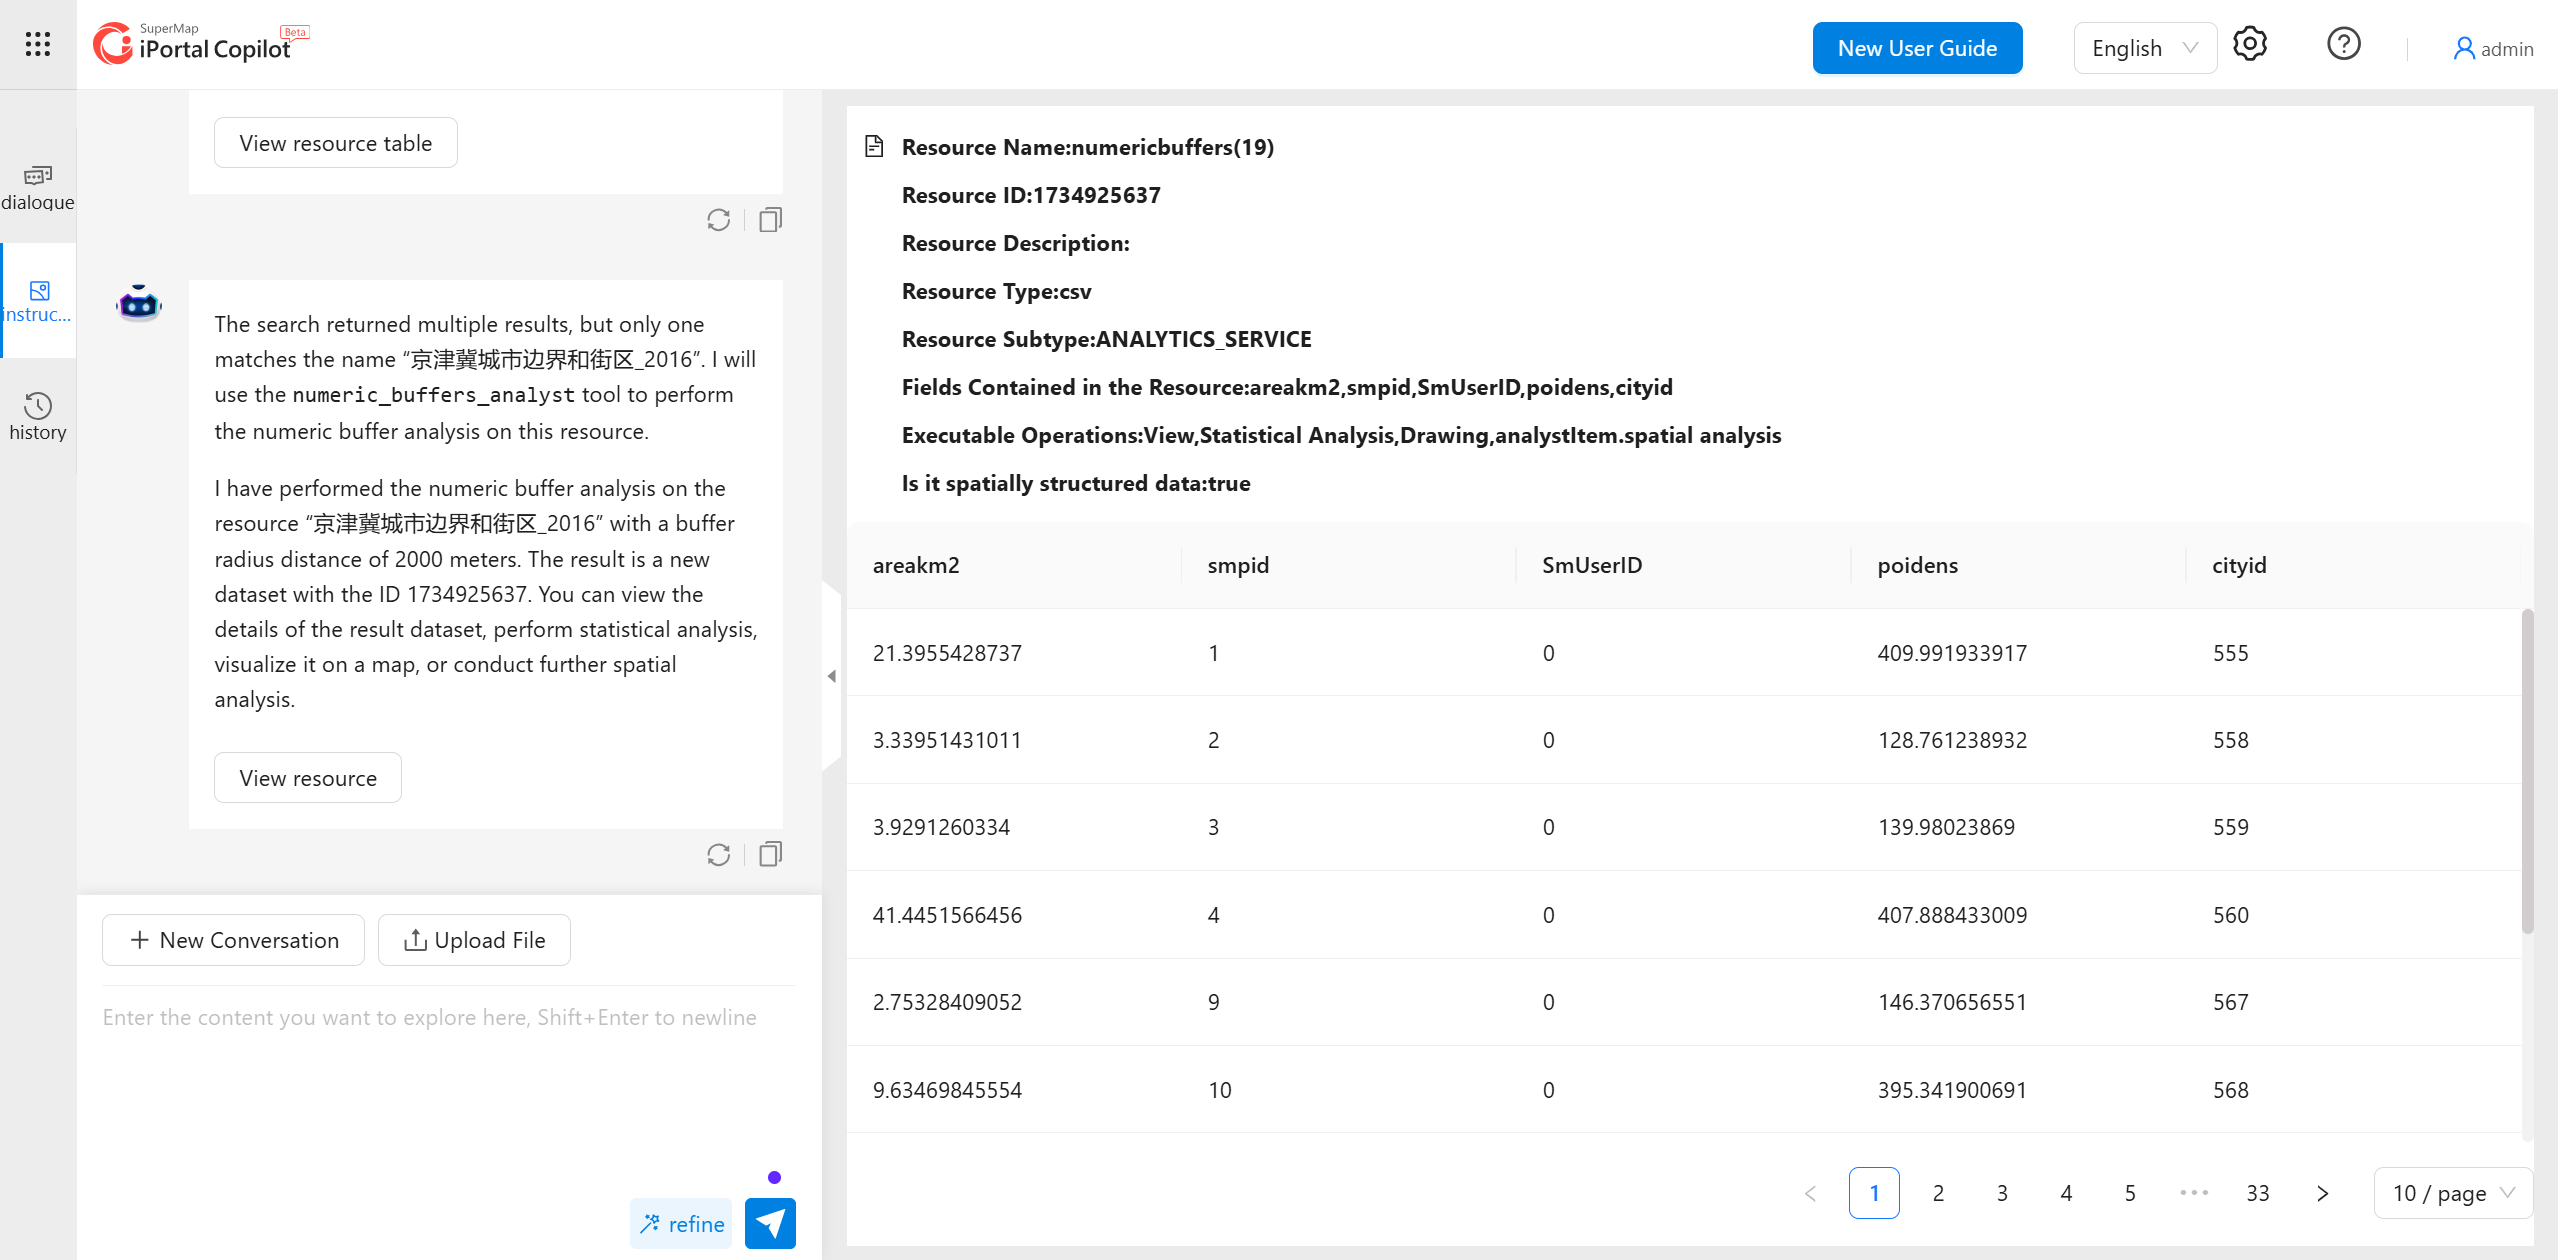Click the cell value 21.3955428737
The width and height of the screenshot is (2558, 1260).
947,653
